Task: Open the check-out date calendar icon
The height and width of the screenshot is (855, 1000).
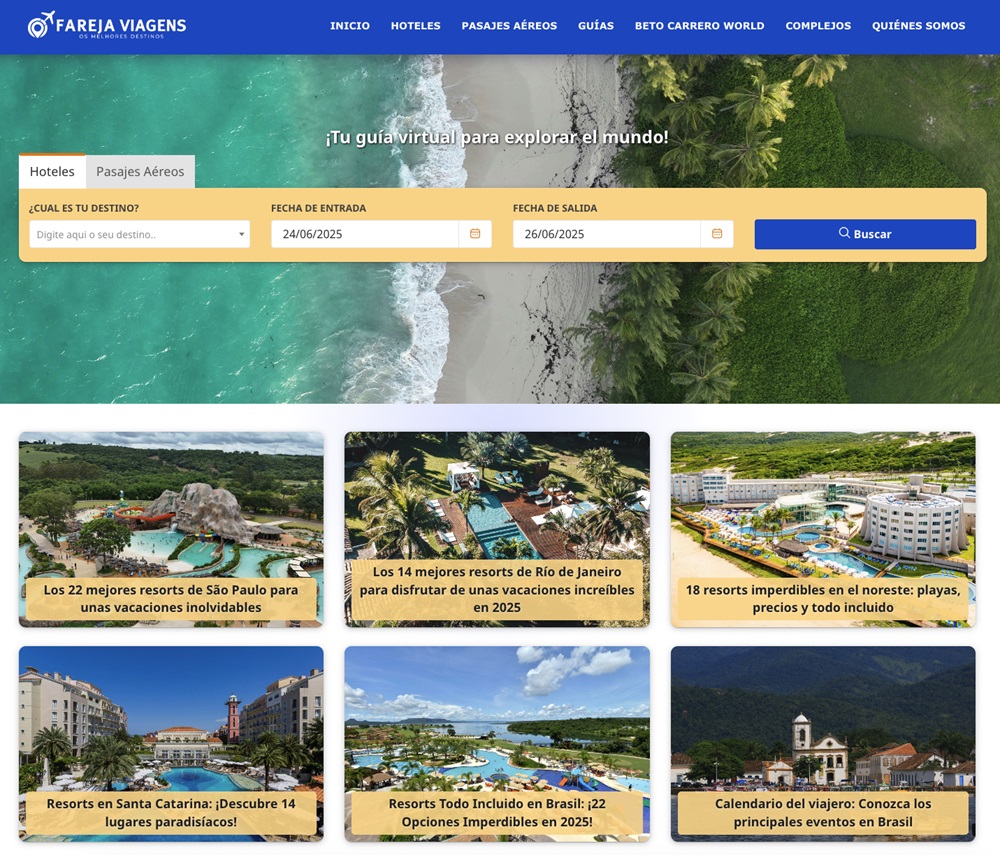Action: coord(717,234)
